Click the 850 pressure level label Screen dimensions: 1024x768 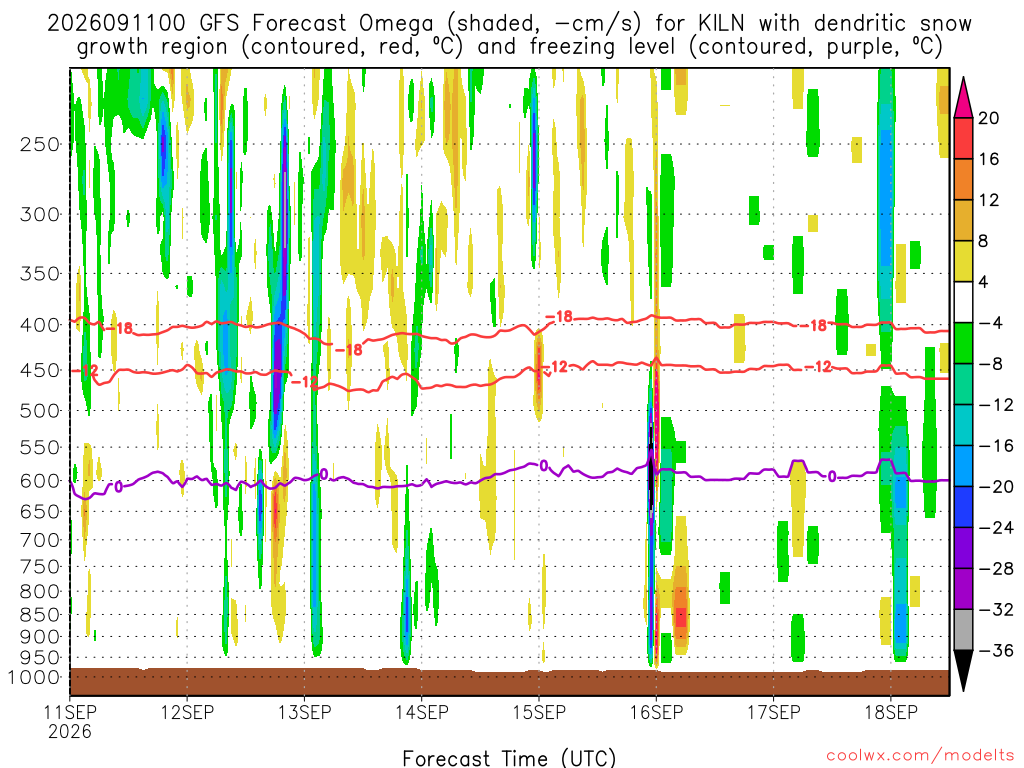coord(40,615)
